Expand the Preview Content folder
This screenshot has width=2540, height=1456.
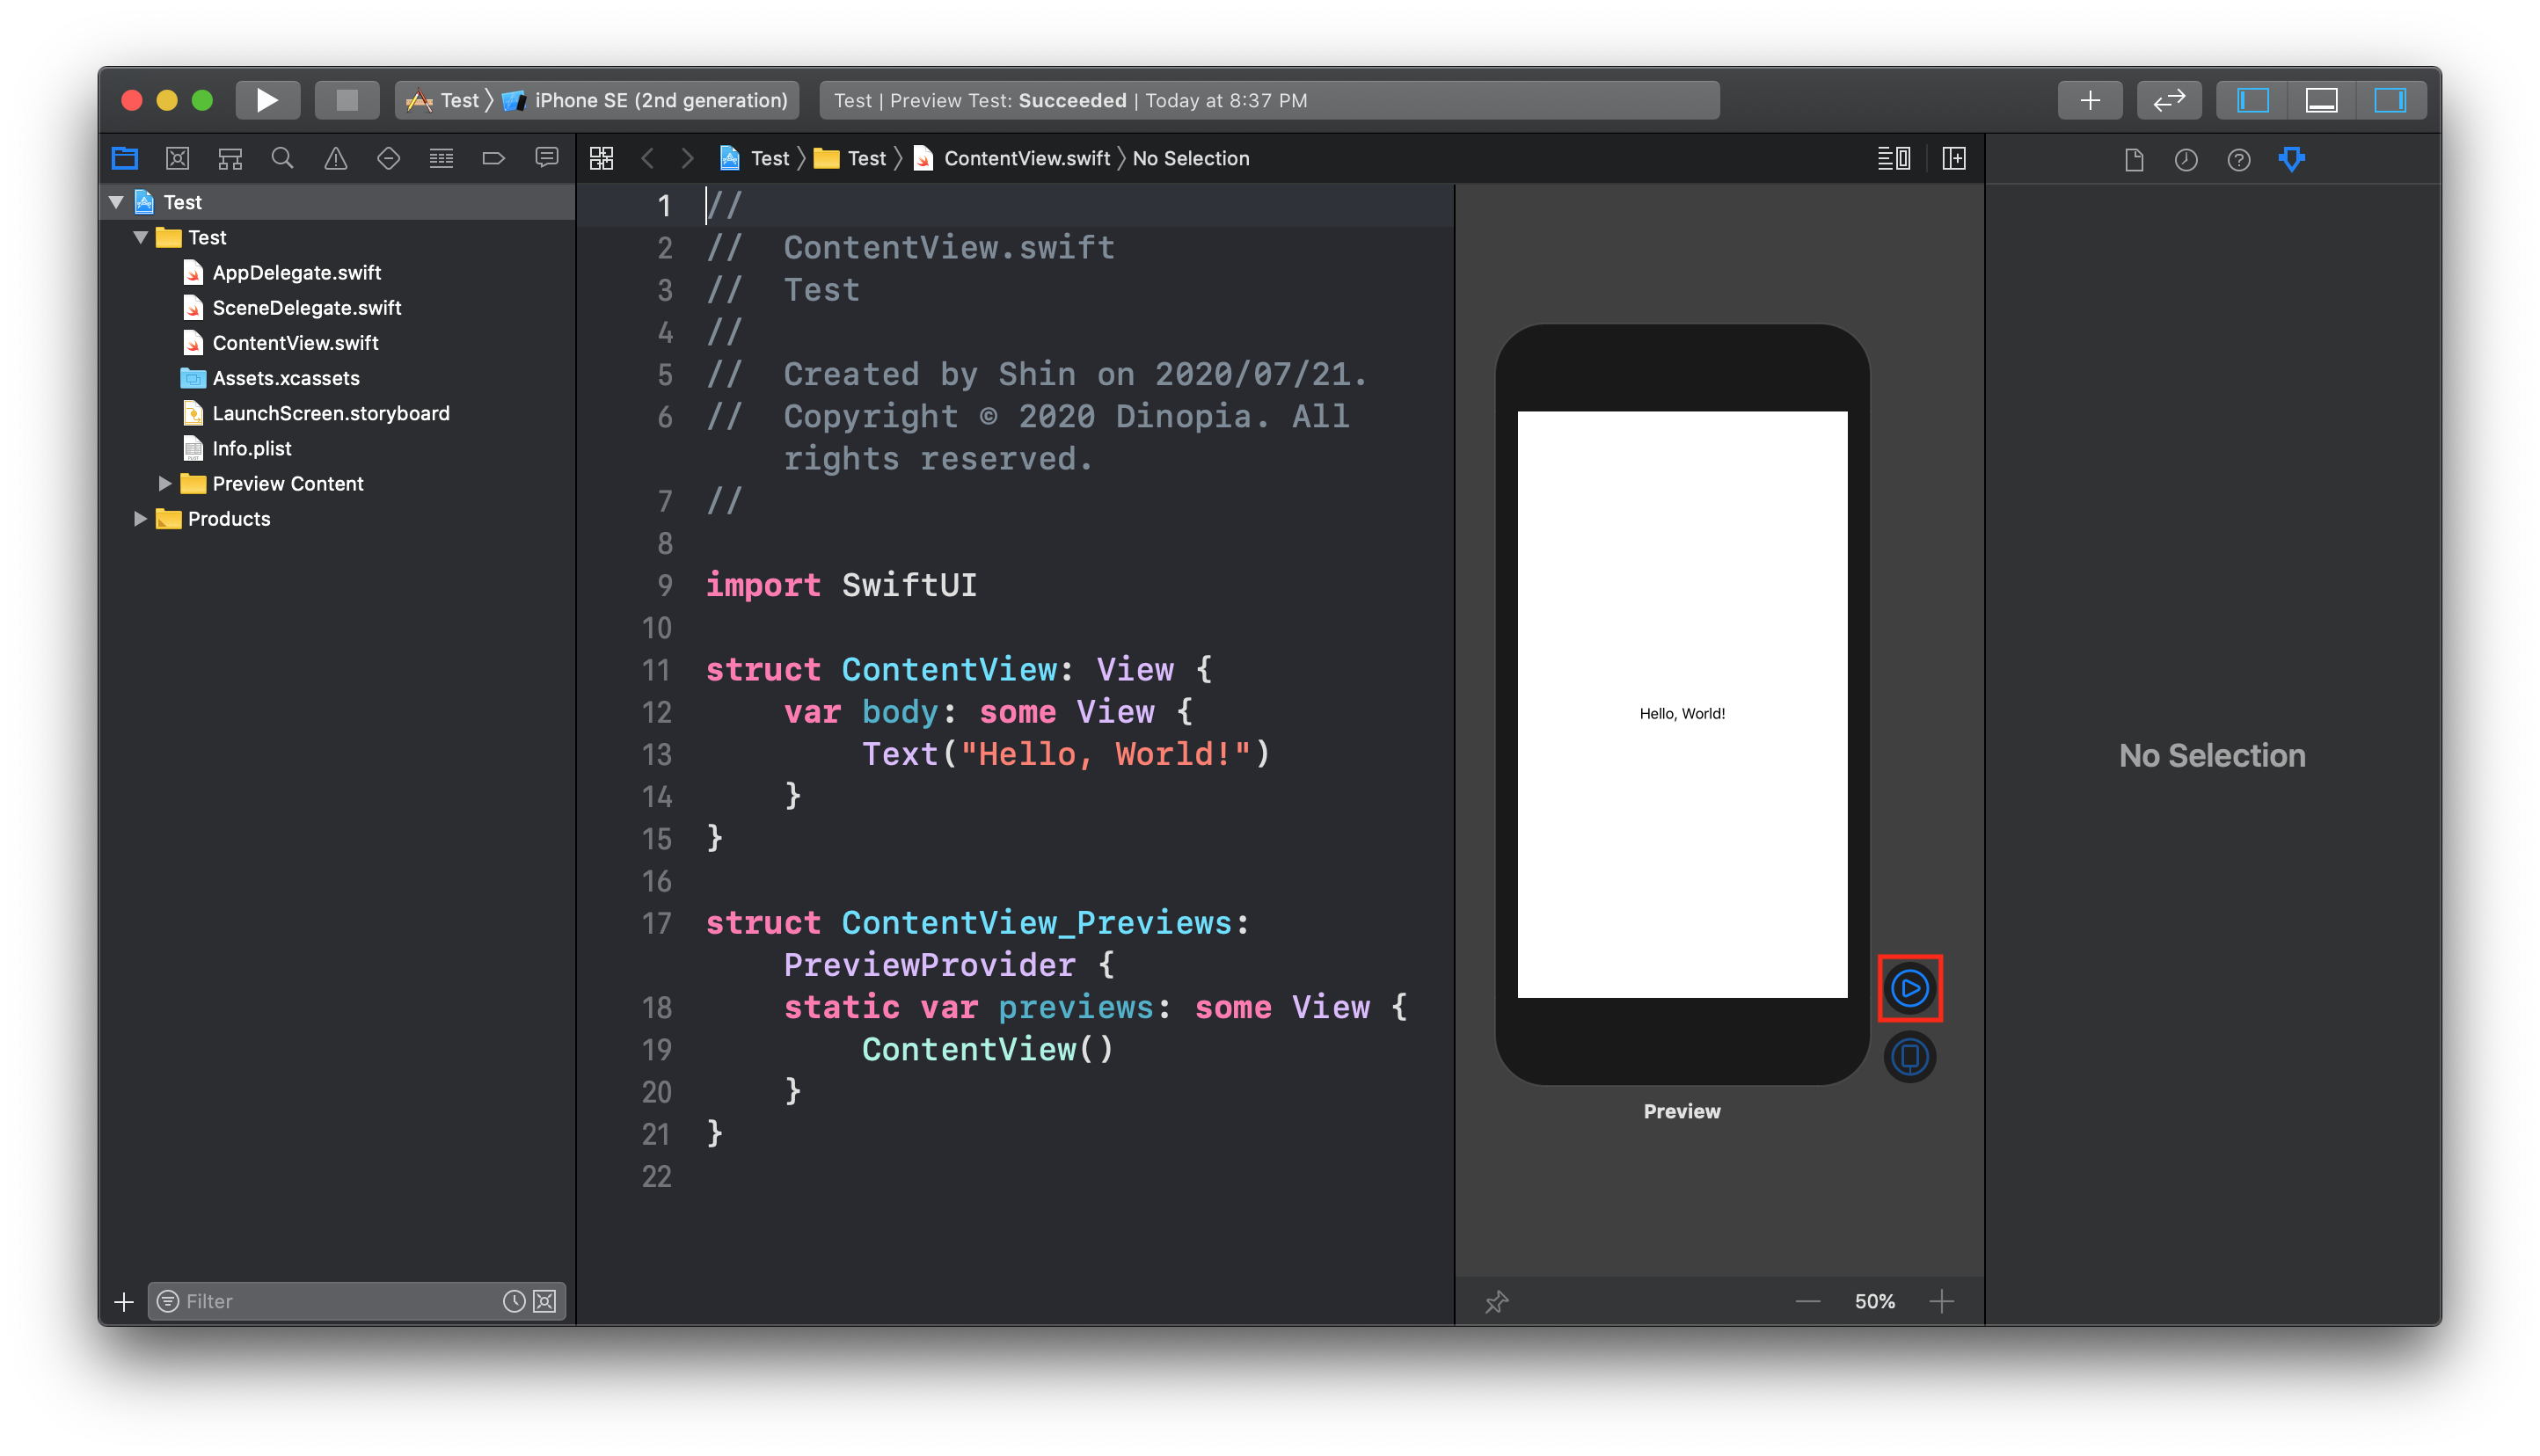click(x=165, y=483)
